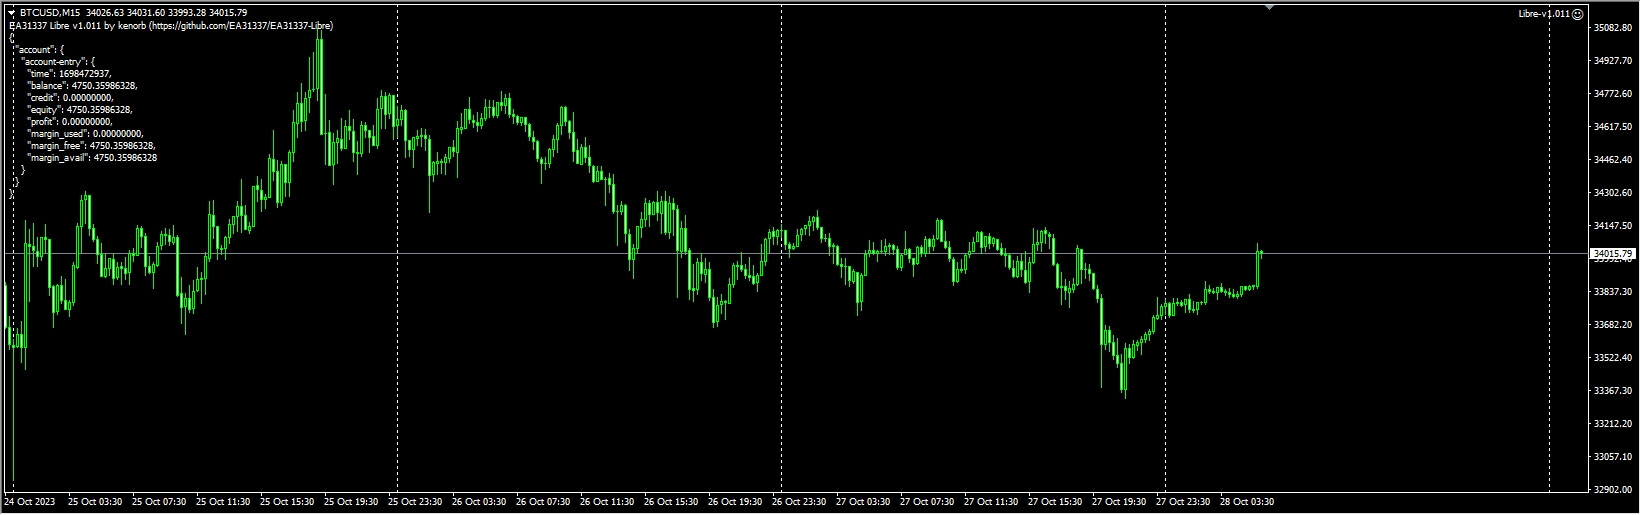Open the BTCUSD,M15 one-click trading arrow
This screenshot has width=1641, height=515.
coord(11,12)
